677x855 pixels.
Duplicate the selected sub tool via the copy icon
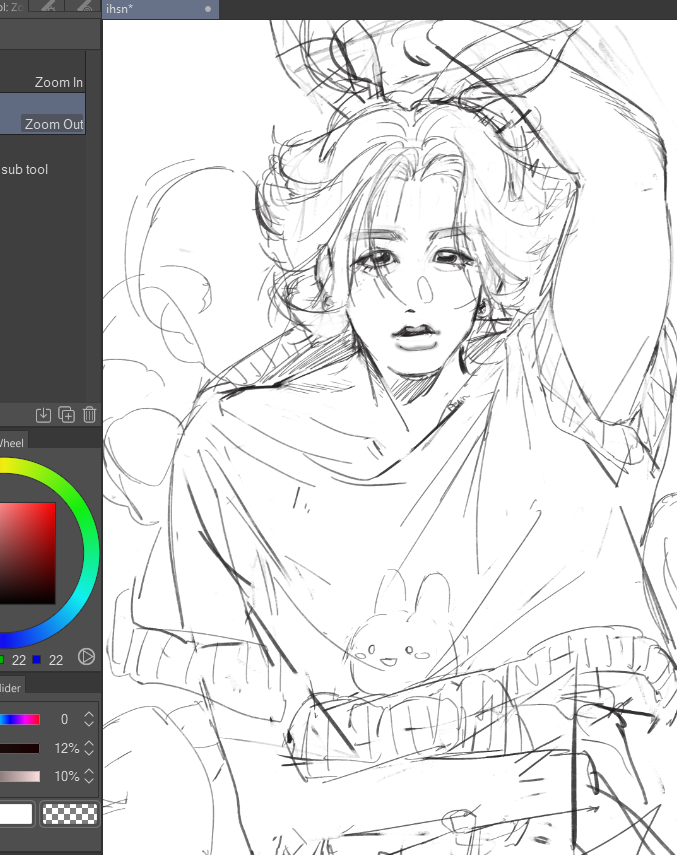(67, 415)
